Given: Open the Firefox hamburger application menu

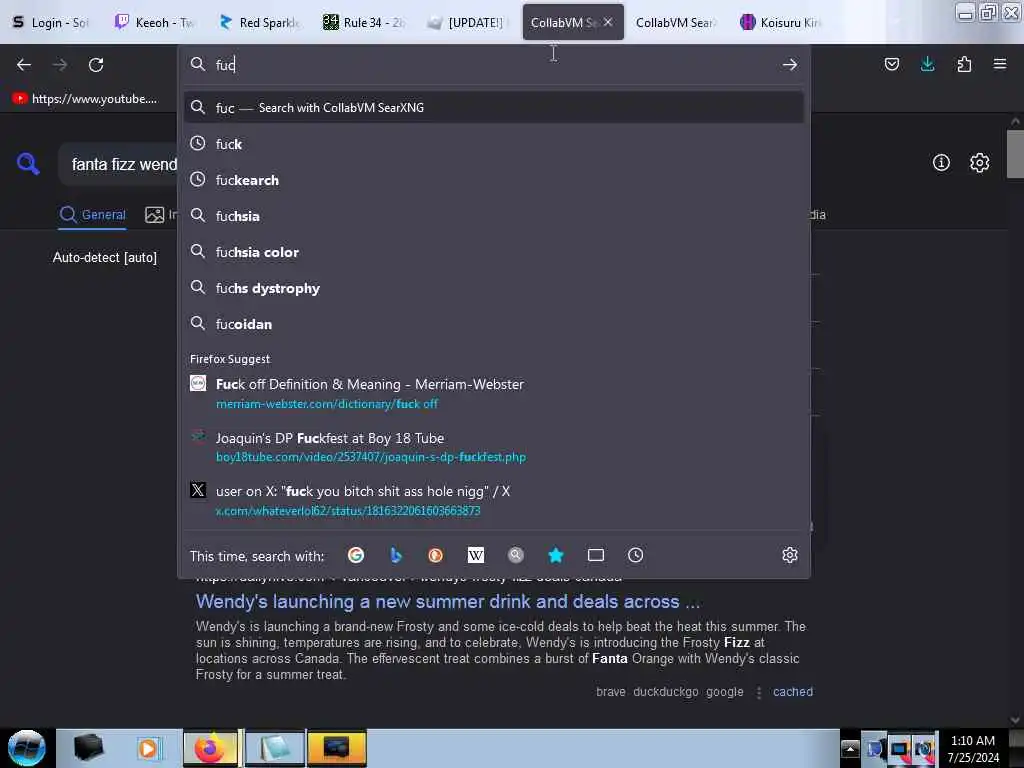Looking at the screenshot, I should click(x=1000, y=64).
